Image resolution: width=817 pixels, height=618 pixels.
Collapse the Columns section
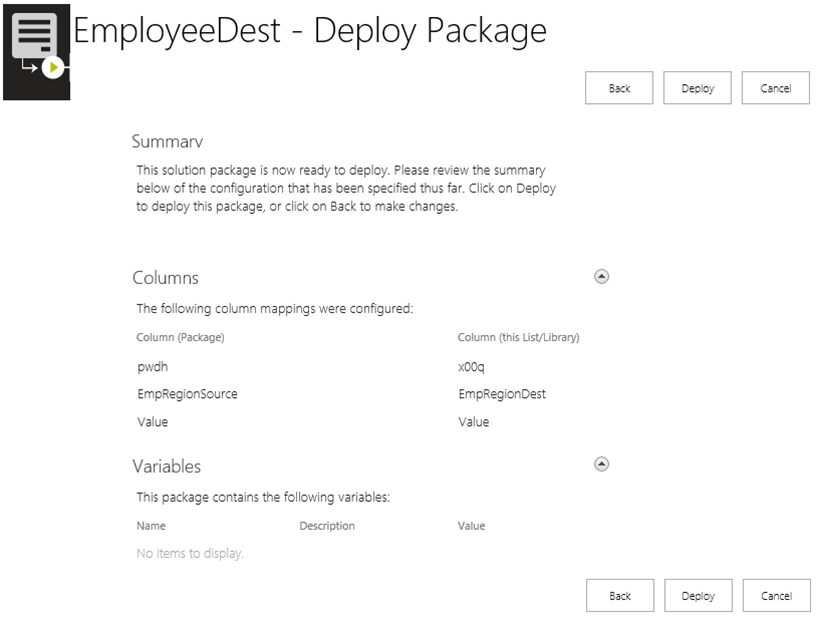[x=601, y=276]
